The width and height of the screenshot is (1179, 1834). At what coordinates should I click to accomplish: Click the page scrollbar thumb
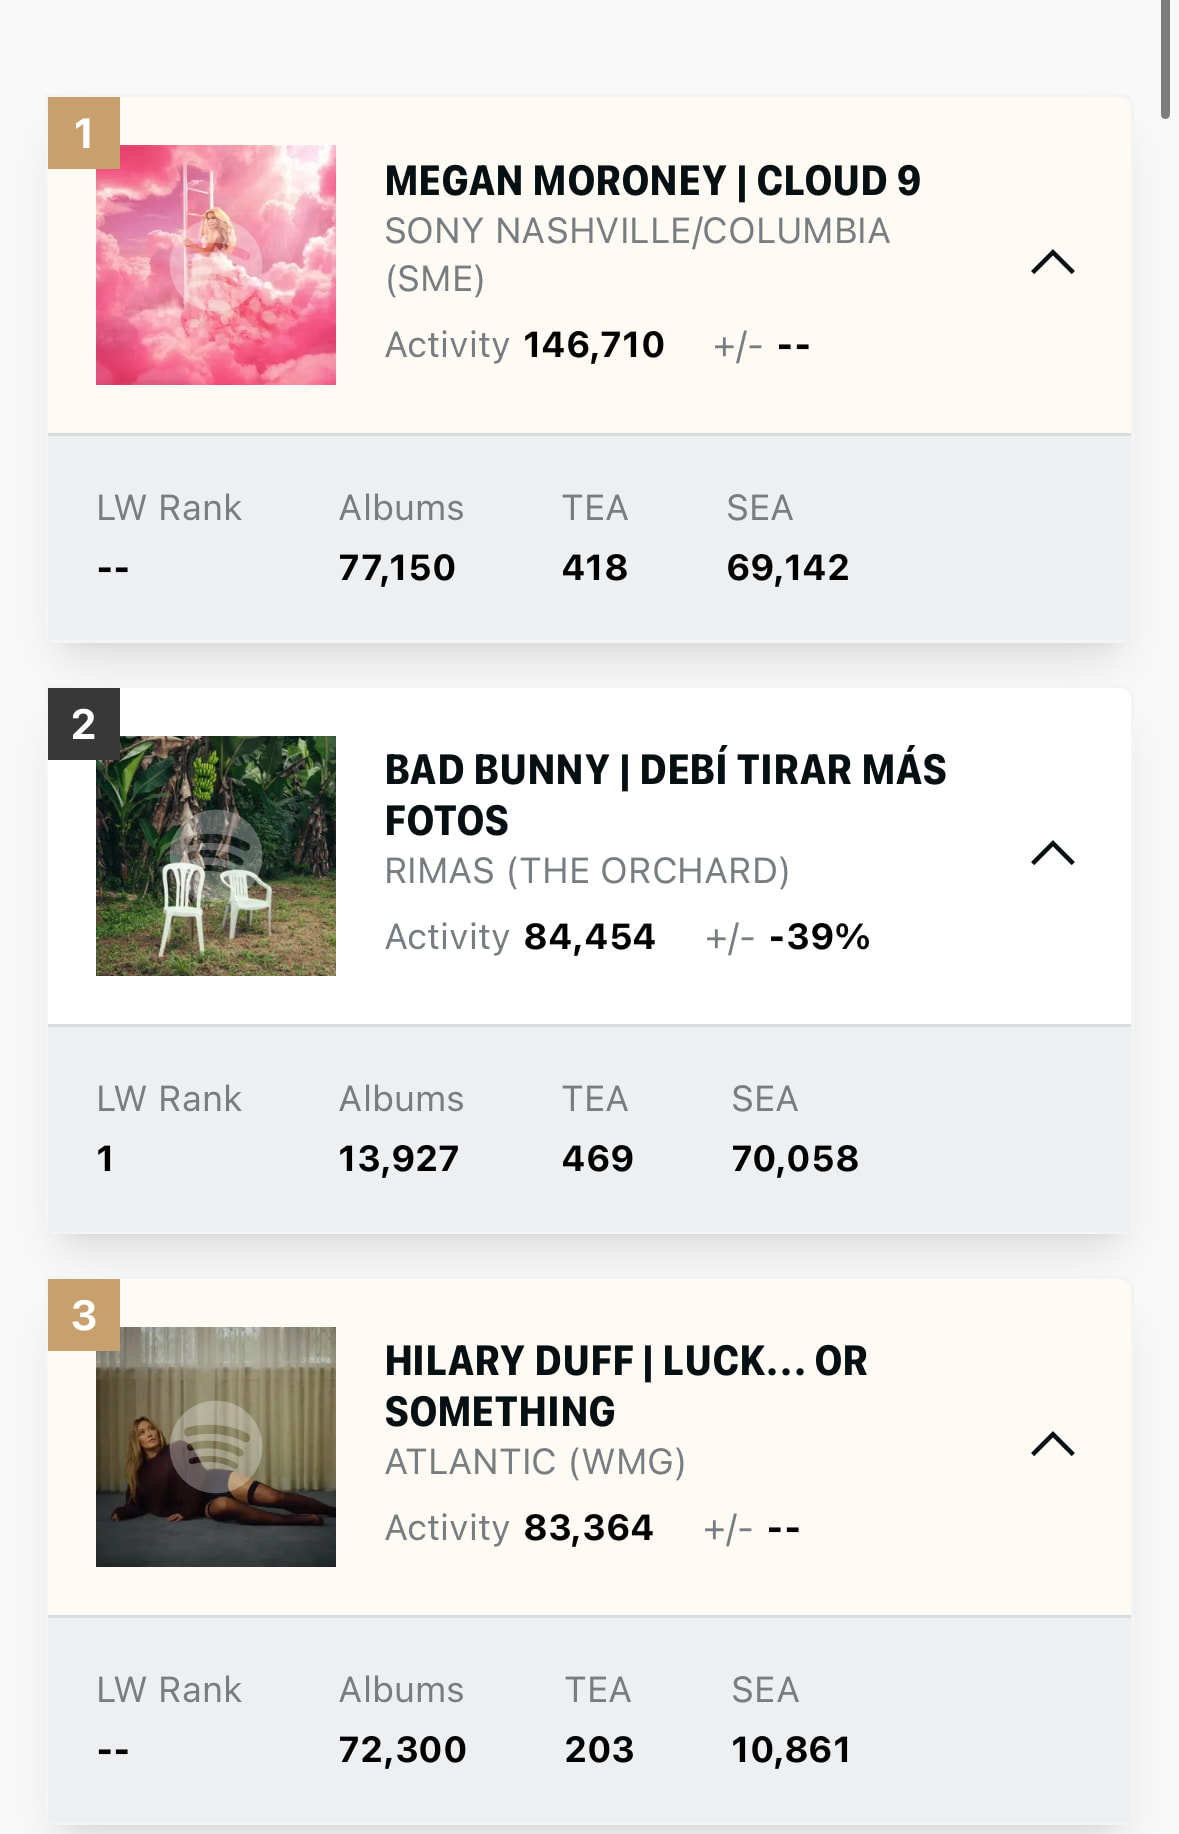[1165, 60]
